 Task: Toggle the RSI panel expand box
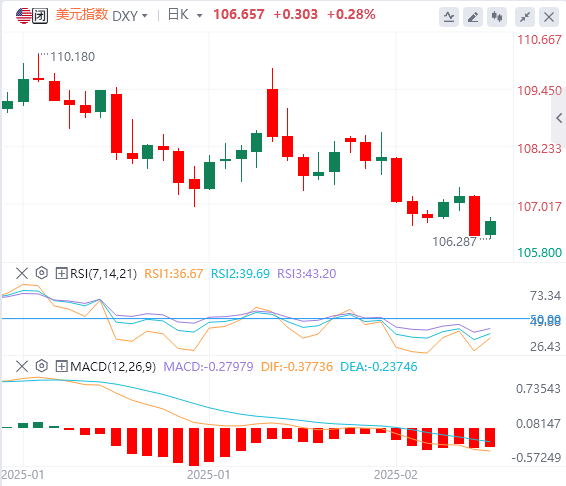click(x=61, y=273)
